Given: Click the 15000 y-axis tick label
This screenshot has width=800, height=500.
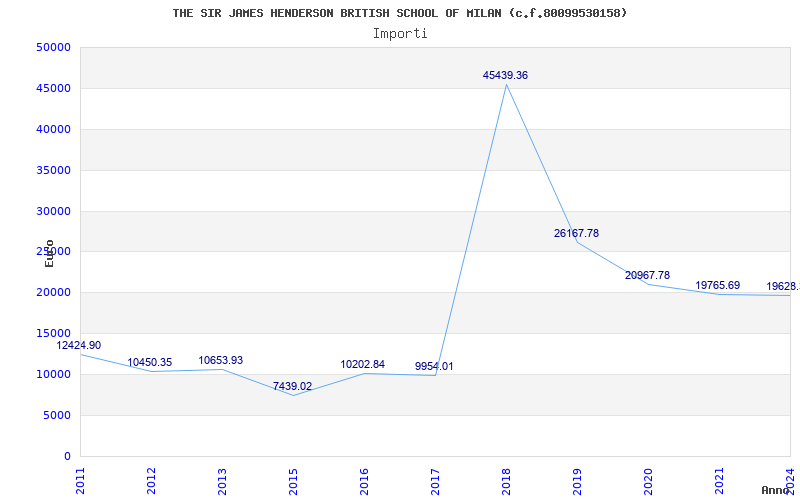Looking at the screenshot, I should [x=53, y=334].
